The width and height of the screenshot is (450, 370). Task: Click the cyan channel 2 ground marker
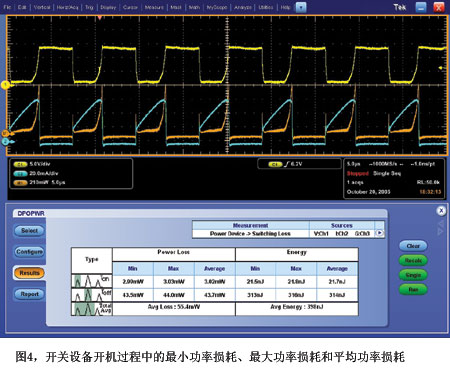coord(5,142)
